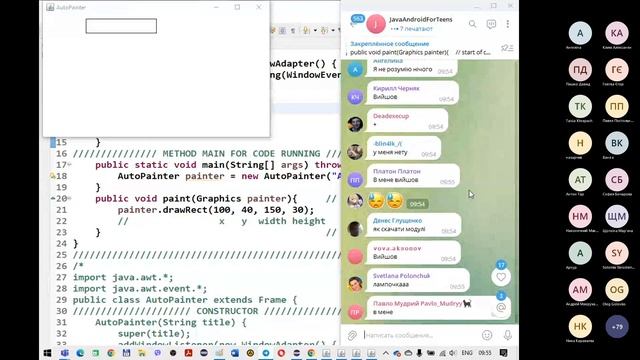640x360 pixels.
Task: Open sender name Кирилл Черняк
Action: [396, 88]
